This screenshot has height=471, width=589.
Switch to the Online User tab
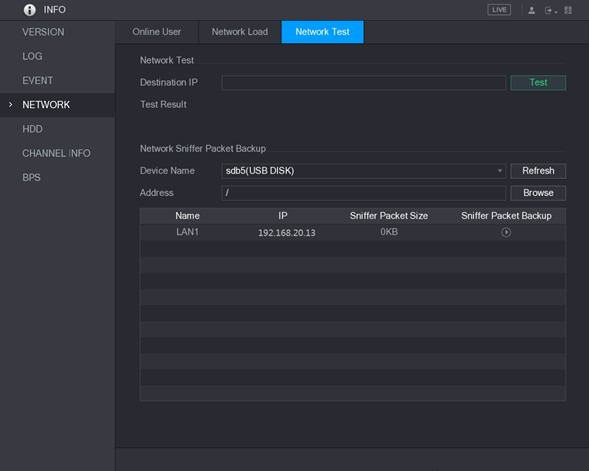(157, 32)
